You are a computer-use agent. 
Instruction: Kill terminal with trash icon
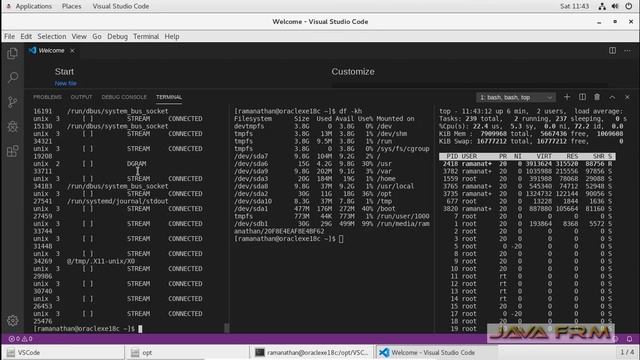[597, 97]
